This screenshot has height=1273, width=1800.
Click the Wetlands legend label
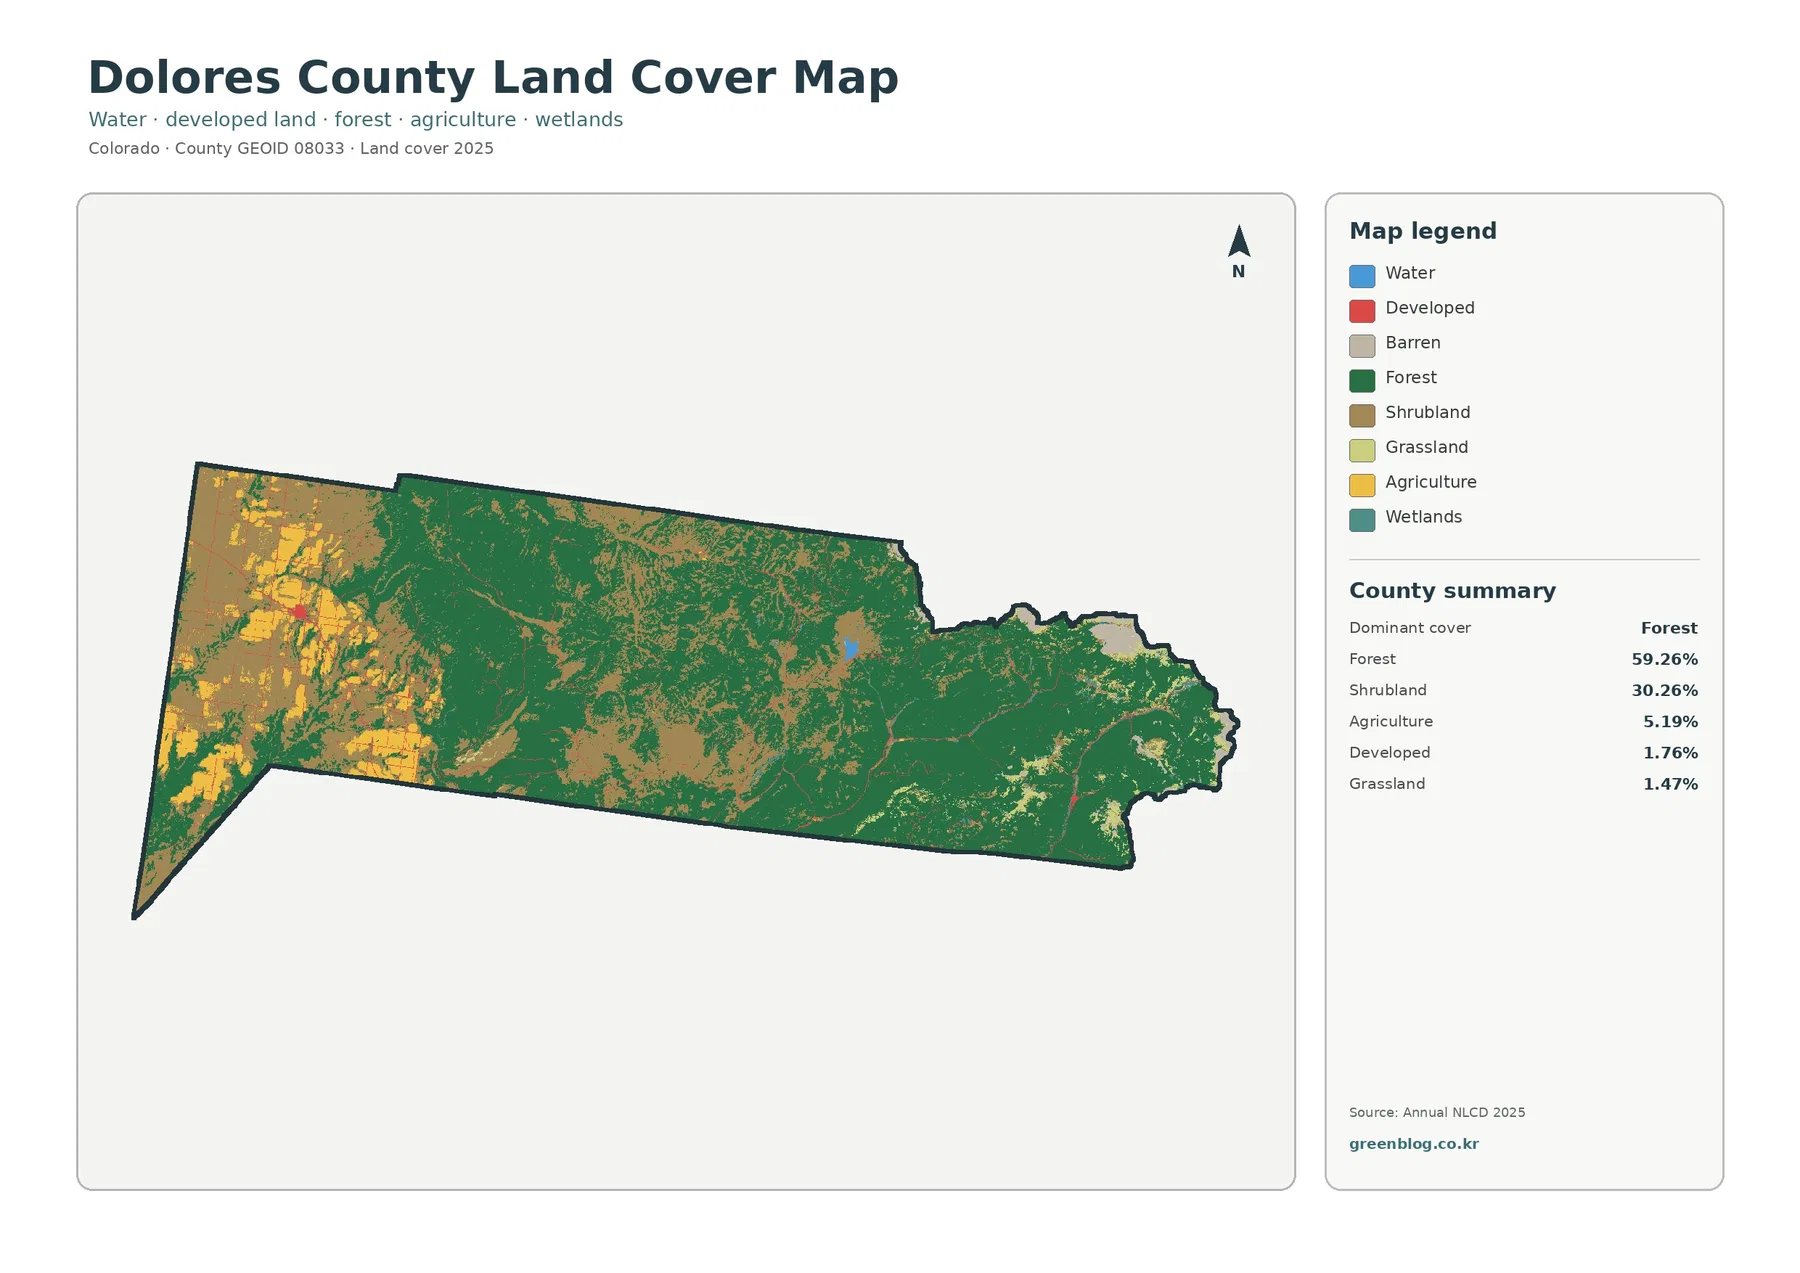[1423, 517]
